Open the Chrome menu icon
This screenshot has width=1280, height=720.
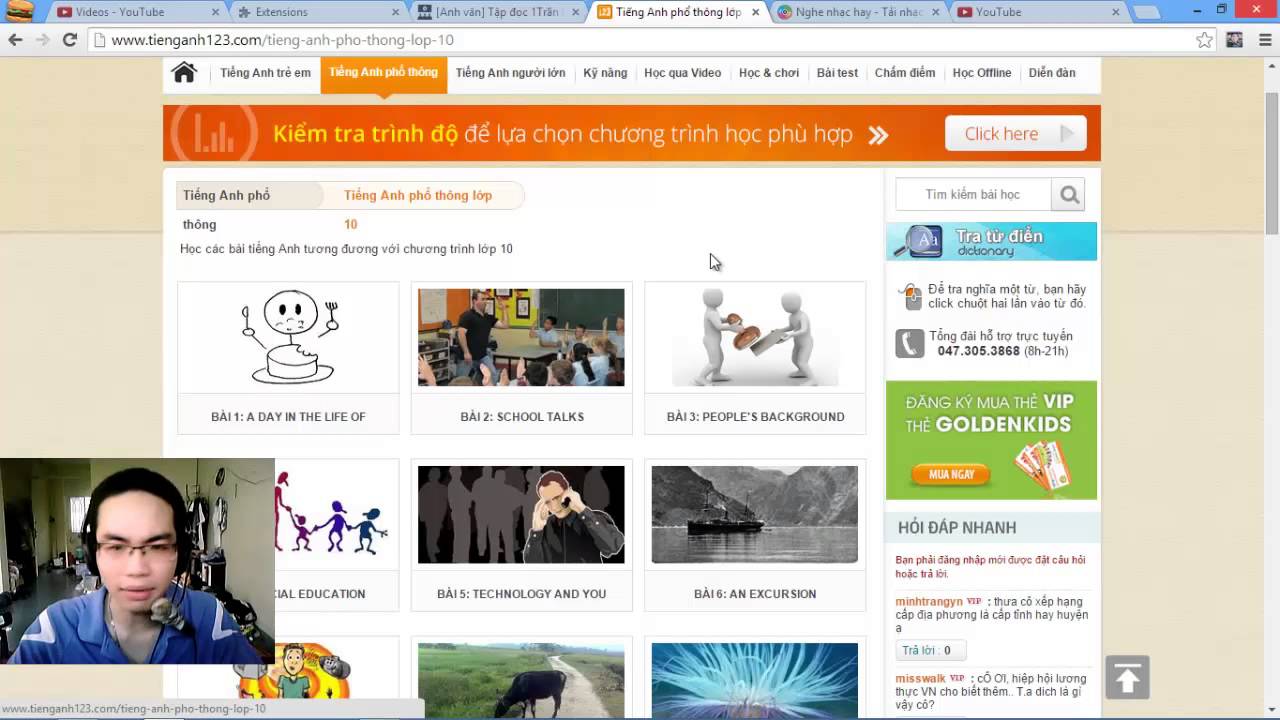pos(1265,40)
